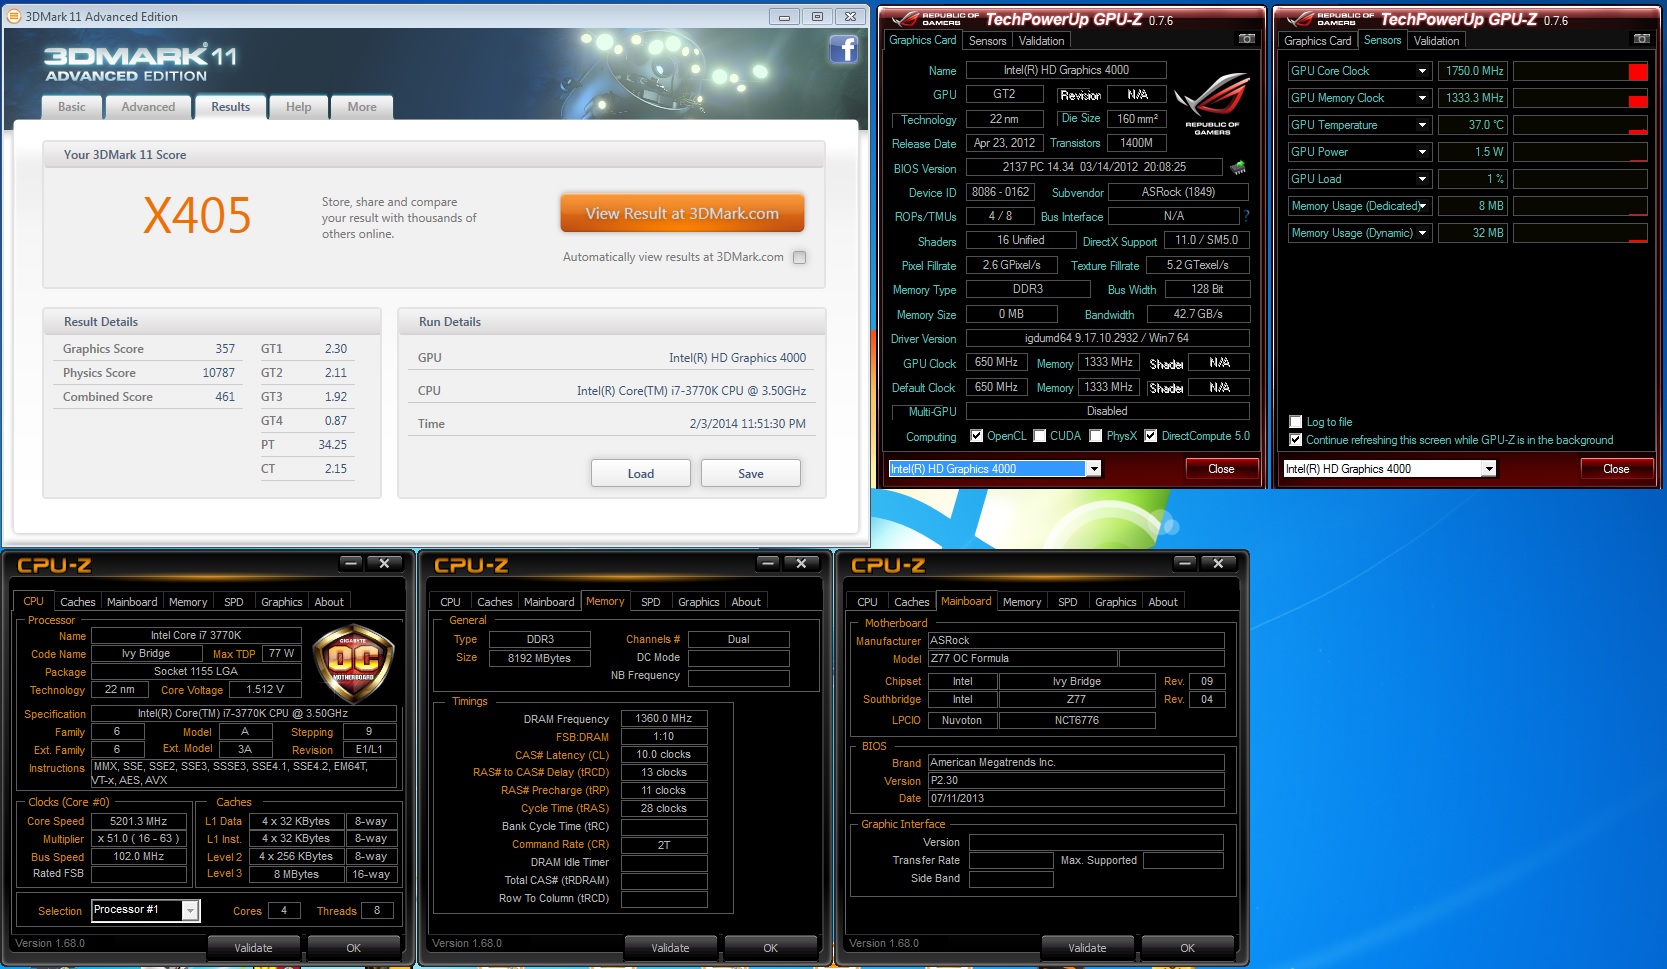This screenshot has height=969, width=1667.
Task: Click the Load button in Run Details
Action: [x=641, y=474]
